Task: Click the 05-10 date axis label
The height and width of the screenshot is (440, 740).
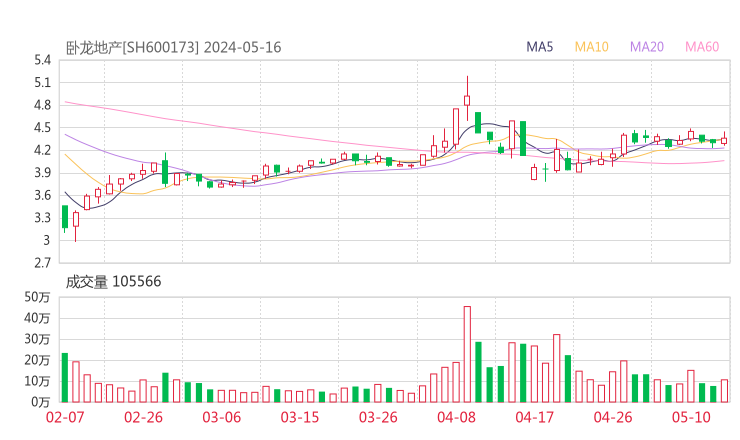Action: click(691, 417)
